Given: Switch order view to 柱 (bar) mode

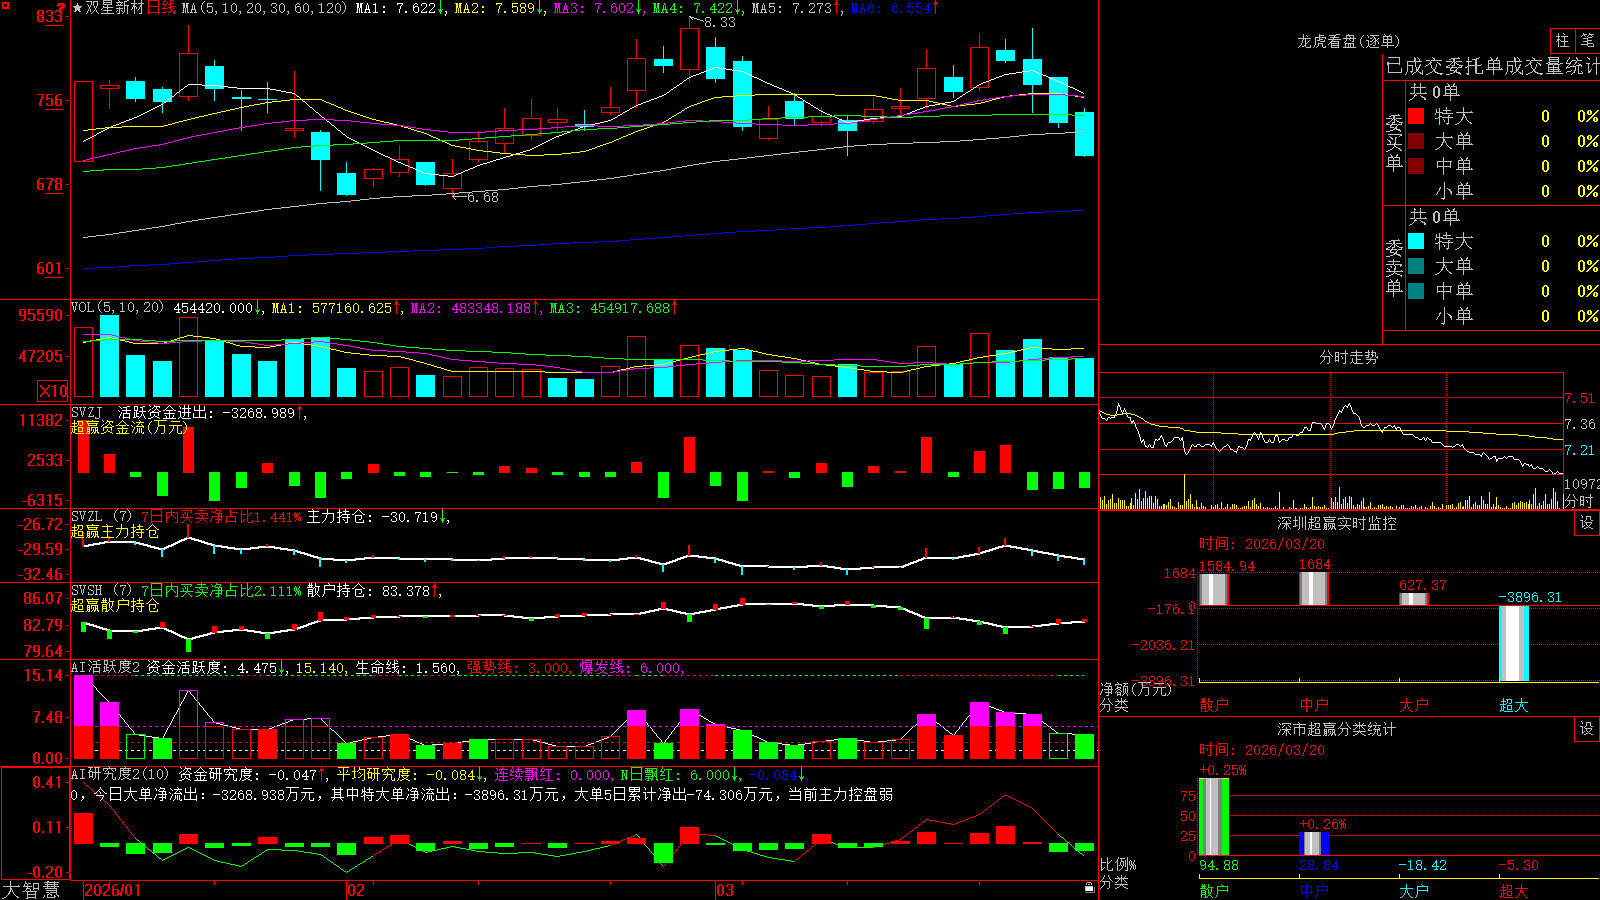Looking at the screenshot, I should click(x=1562, y=40).
